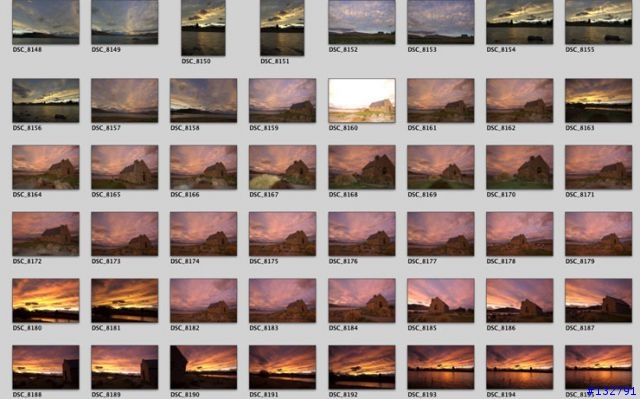640x399 pixels.
Task: Pick the DSC_8168 thumbnail
Action: (x=362, y=167)
